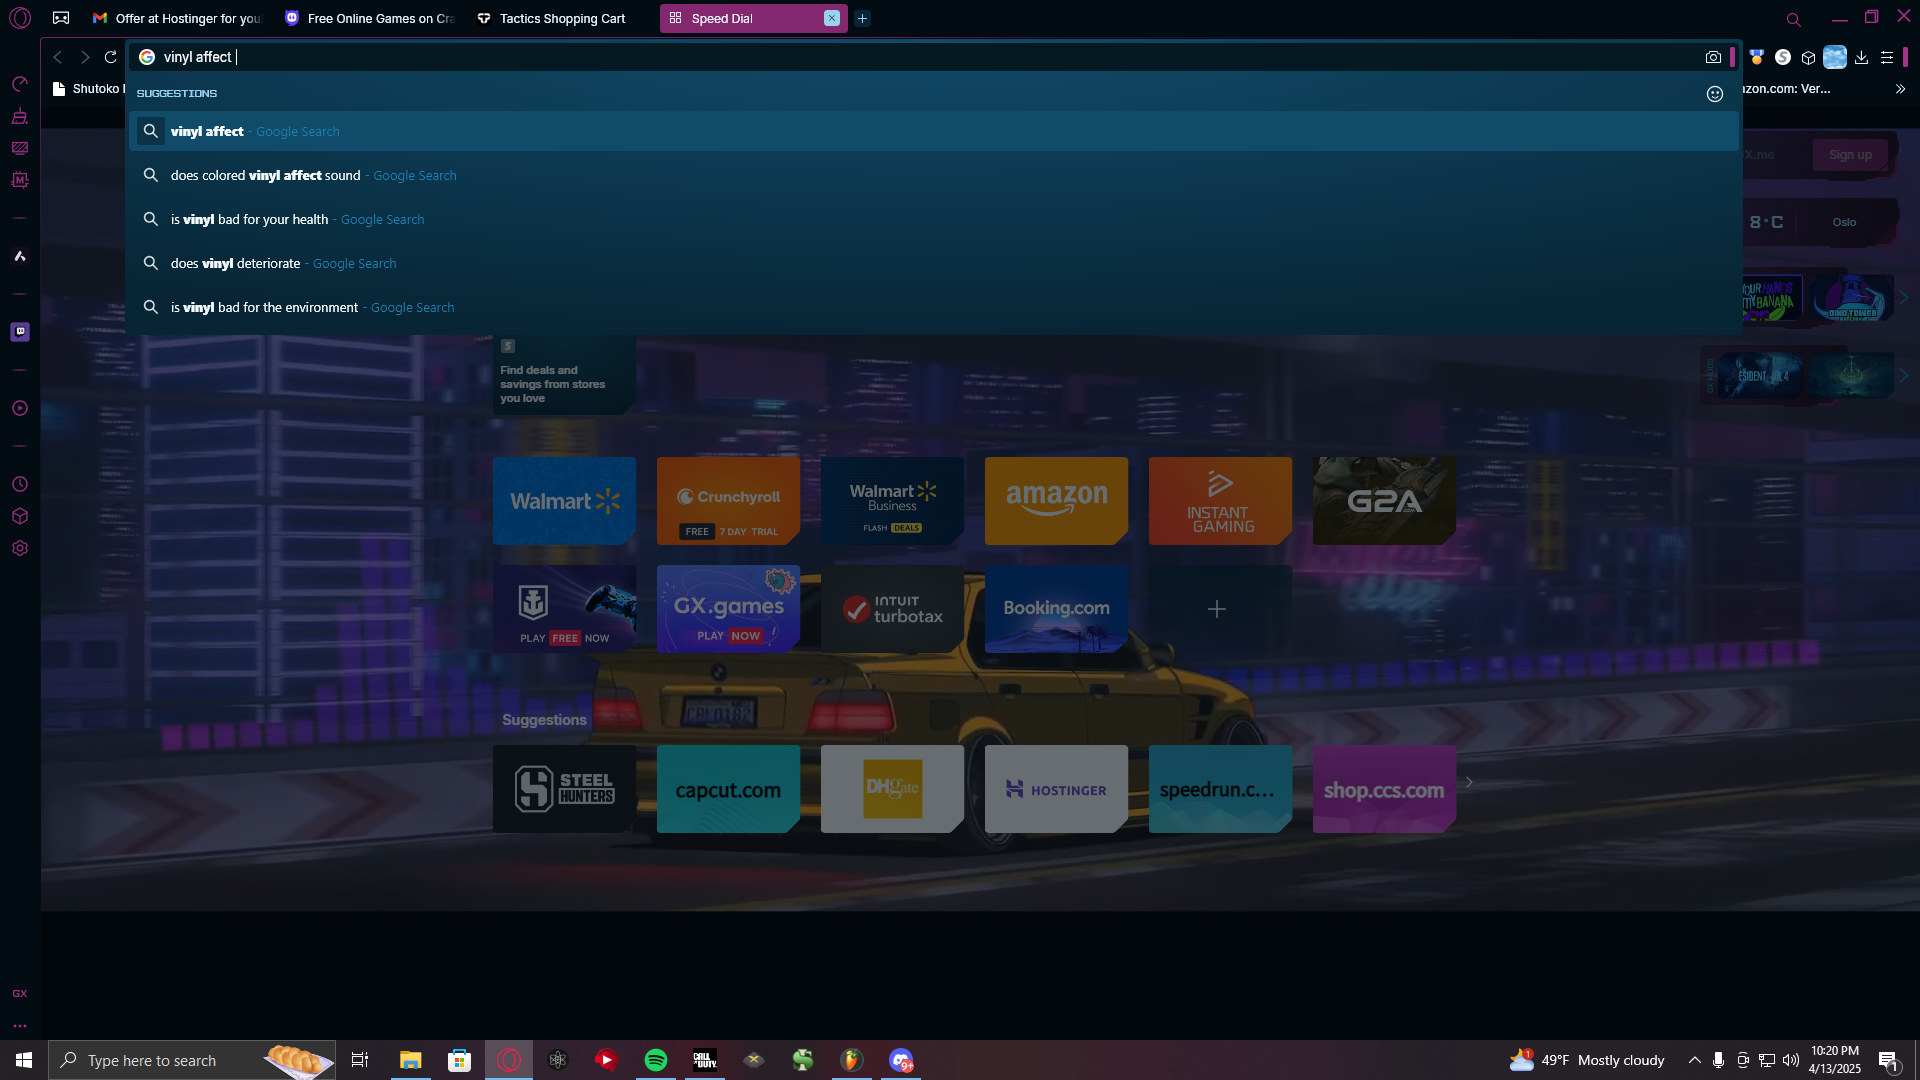This screenshot has width=1920, height=1080.
Task: Reload the current page
Action: 111,58
